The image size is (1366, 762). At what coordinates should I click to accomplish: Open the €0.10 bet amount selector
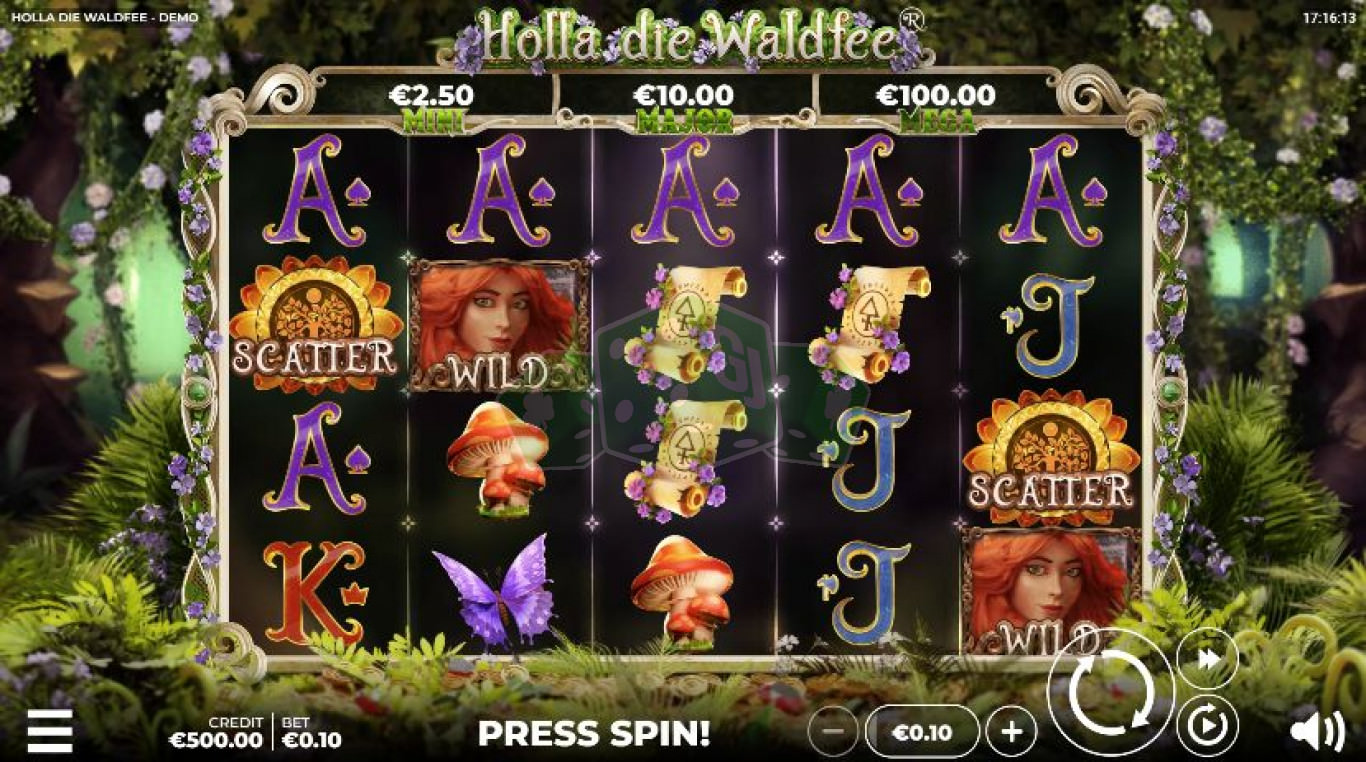[922, 732]
